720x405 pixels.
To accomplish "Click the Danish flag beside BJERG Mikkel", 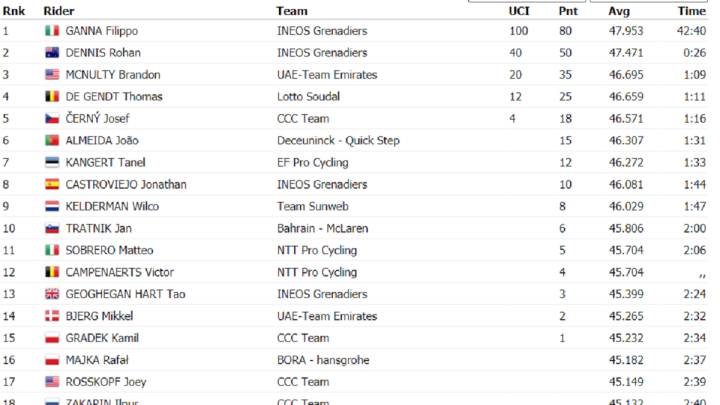I will tap(52, 316).
